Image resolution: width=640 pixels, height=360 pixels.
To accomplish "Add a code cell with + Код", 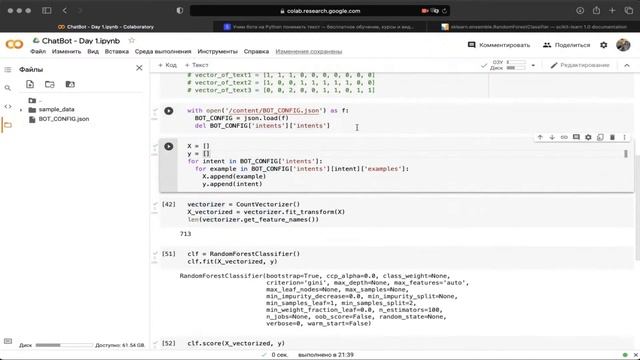I will click(x=167, y=65).
